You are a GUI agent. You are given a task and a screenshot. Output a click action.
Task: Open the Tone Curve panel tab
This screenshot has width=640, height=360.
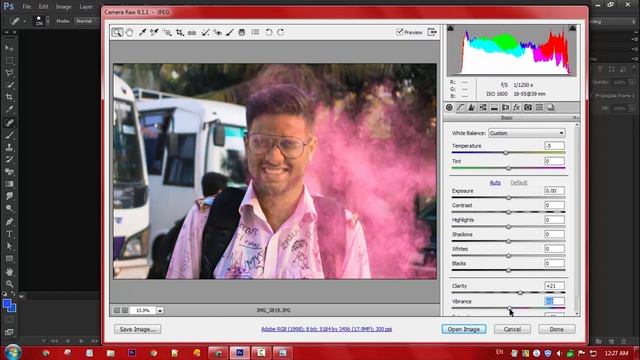tap(460, 107)
